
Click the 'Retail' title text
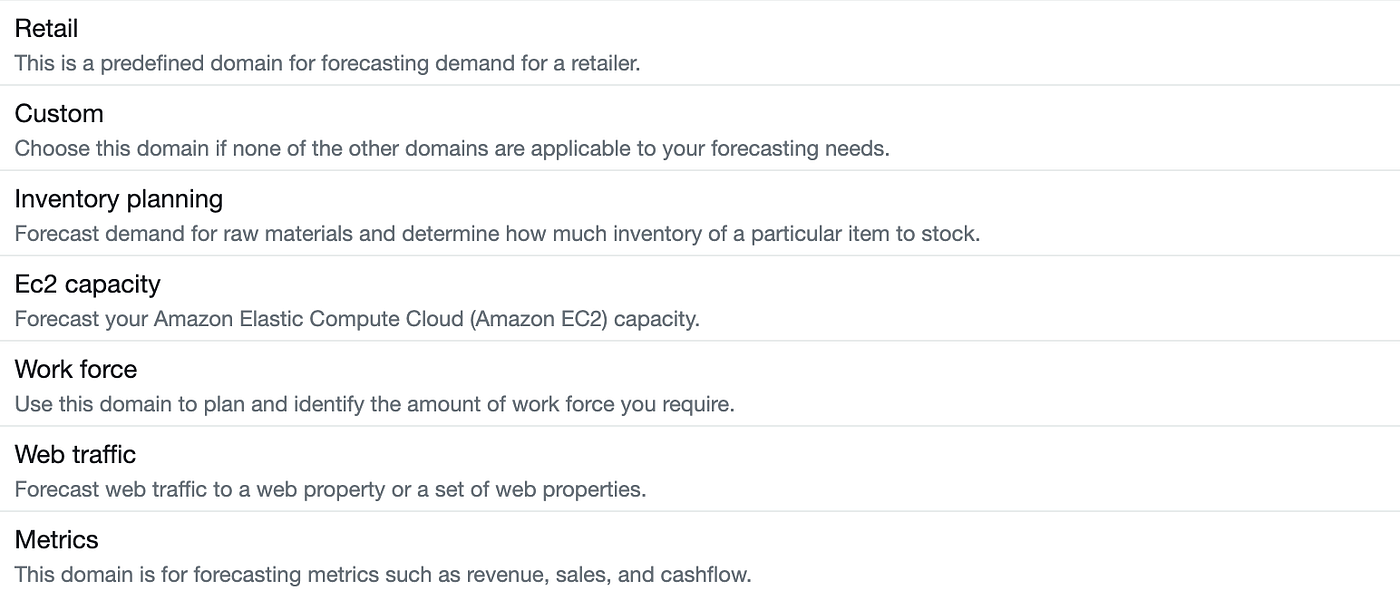pos(46,28)
